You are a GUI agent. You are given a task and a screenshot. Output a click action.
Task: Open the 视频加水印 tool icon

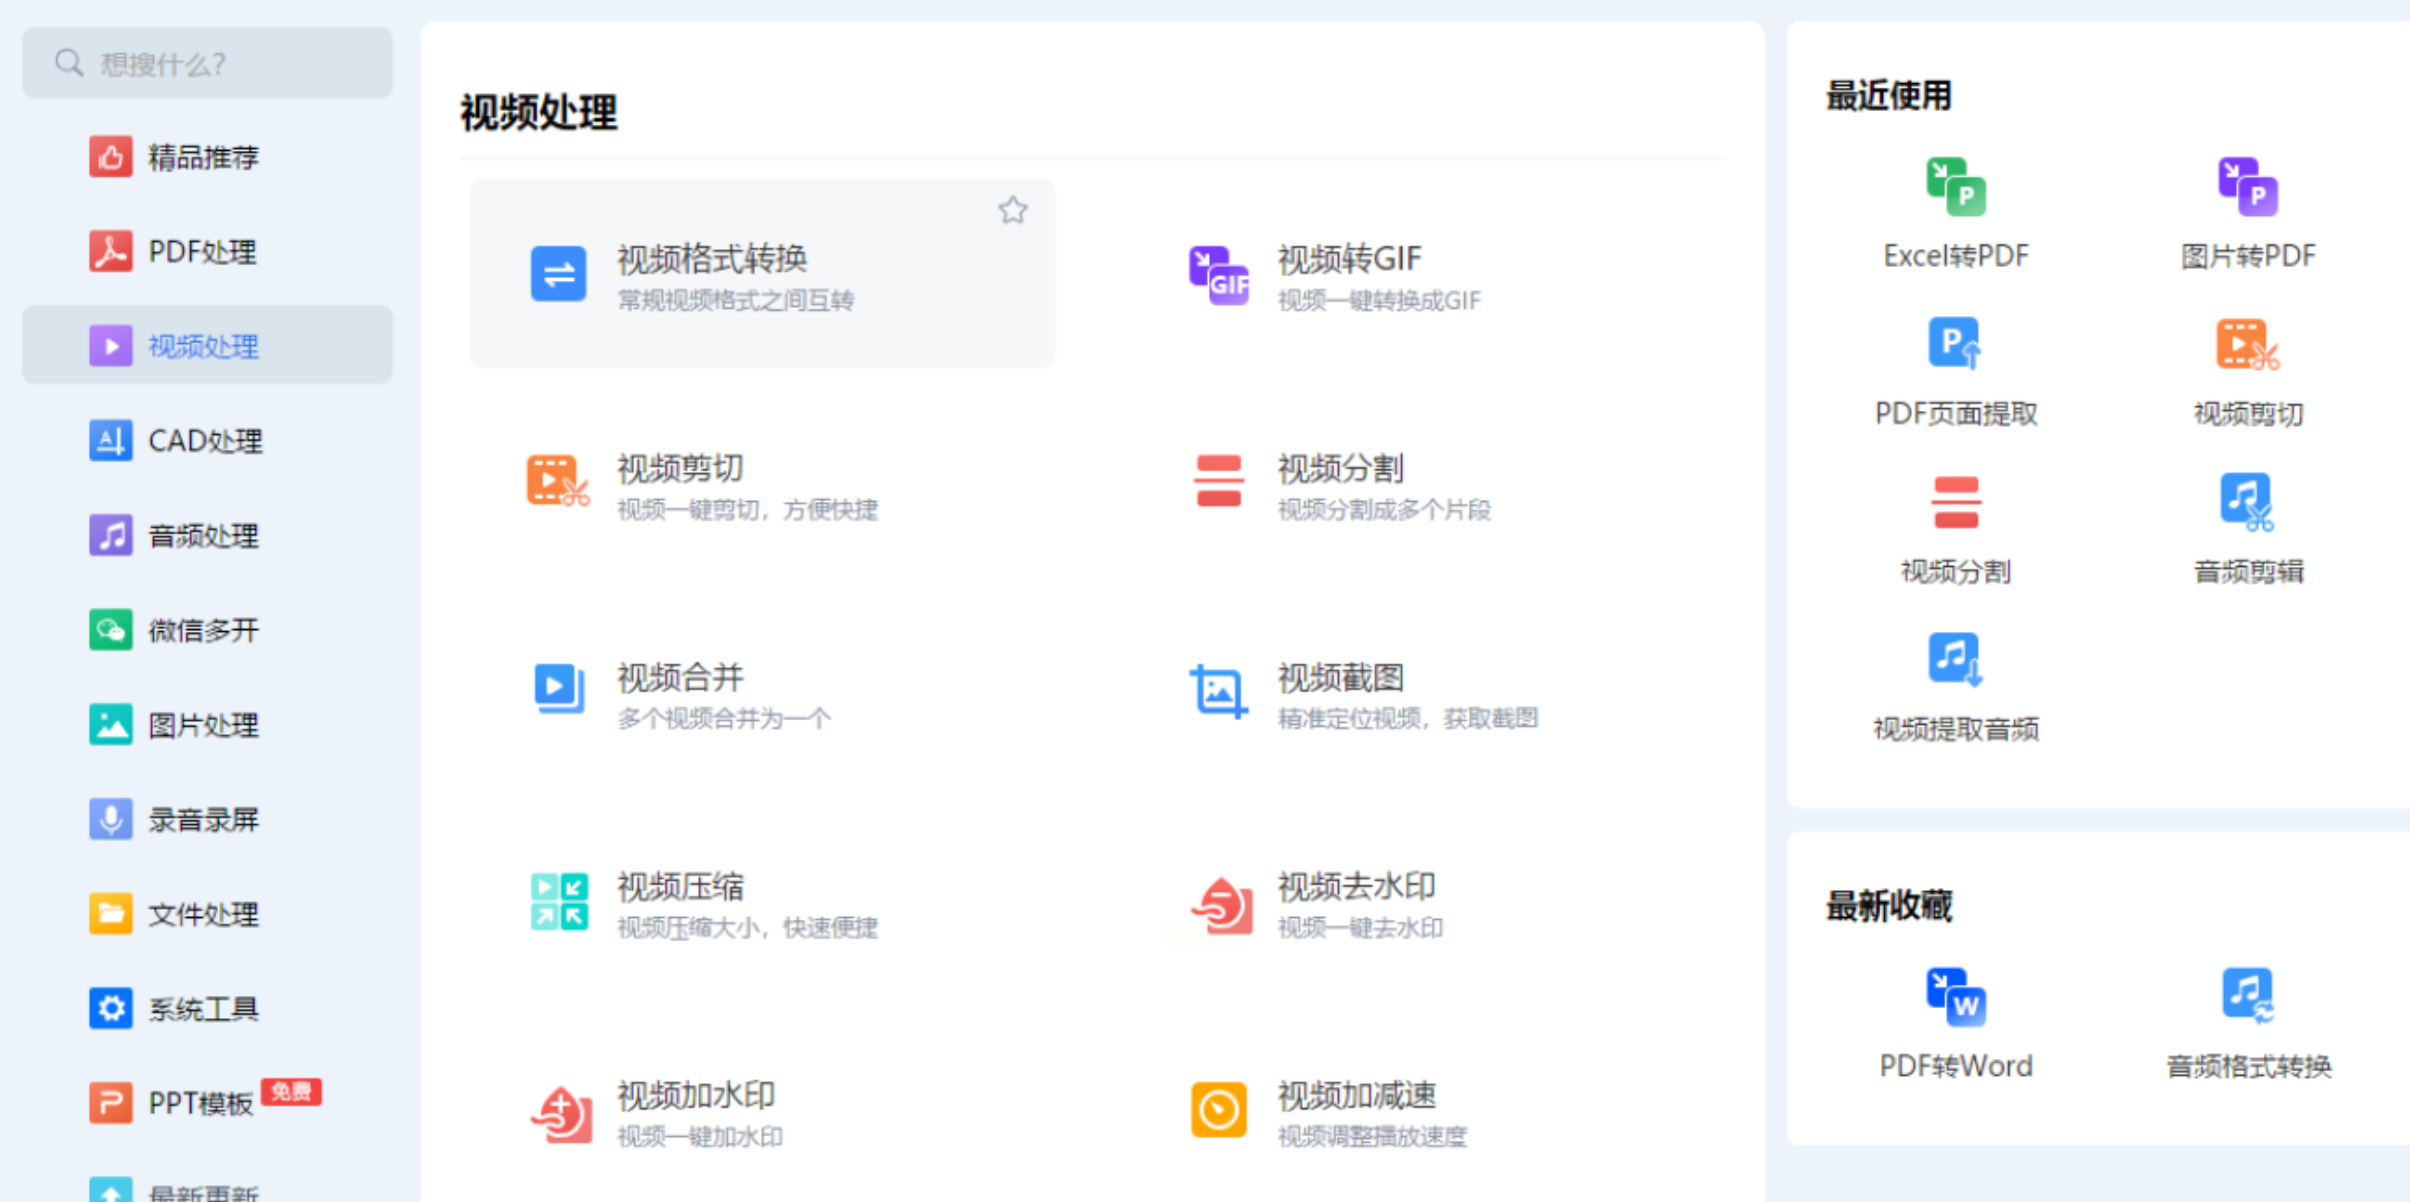coord(559,1112)
